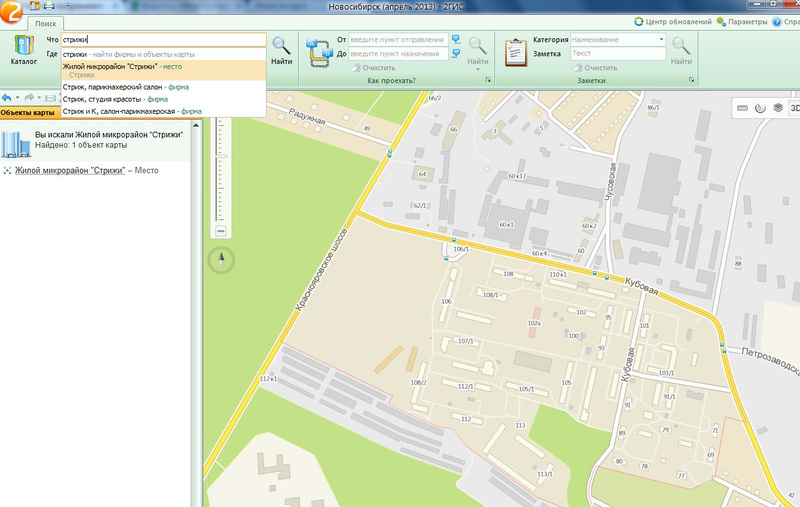
Task: Pick departure point on map icon
Action: pyautogui.click(x=456, y=40)
